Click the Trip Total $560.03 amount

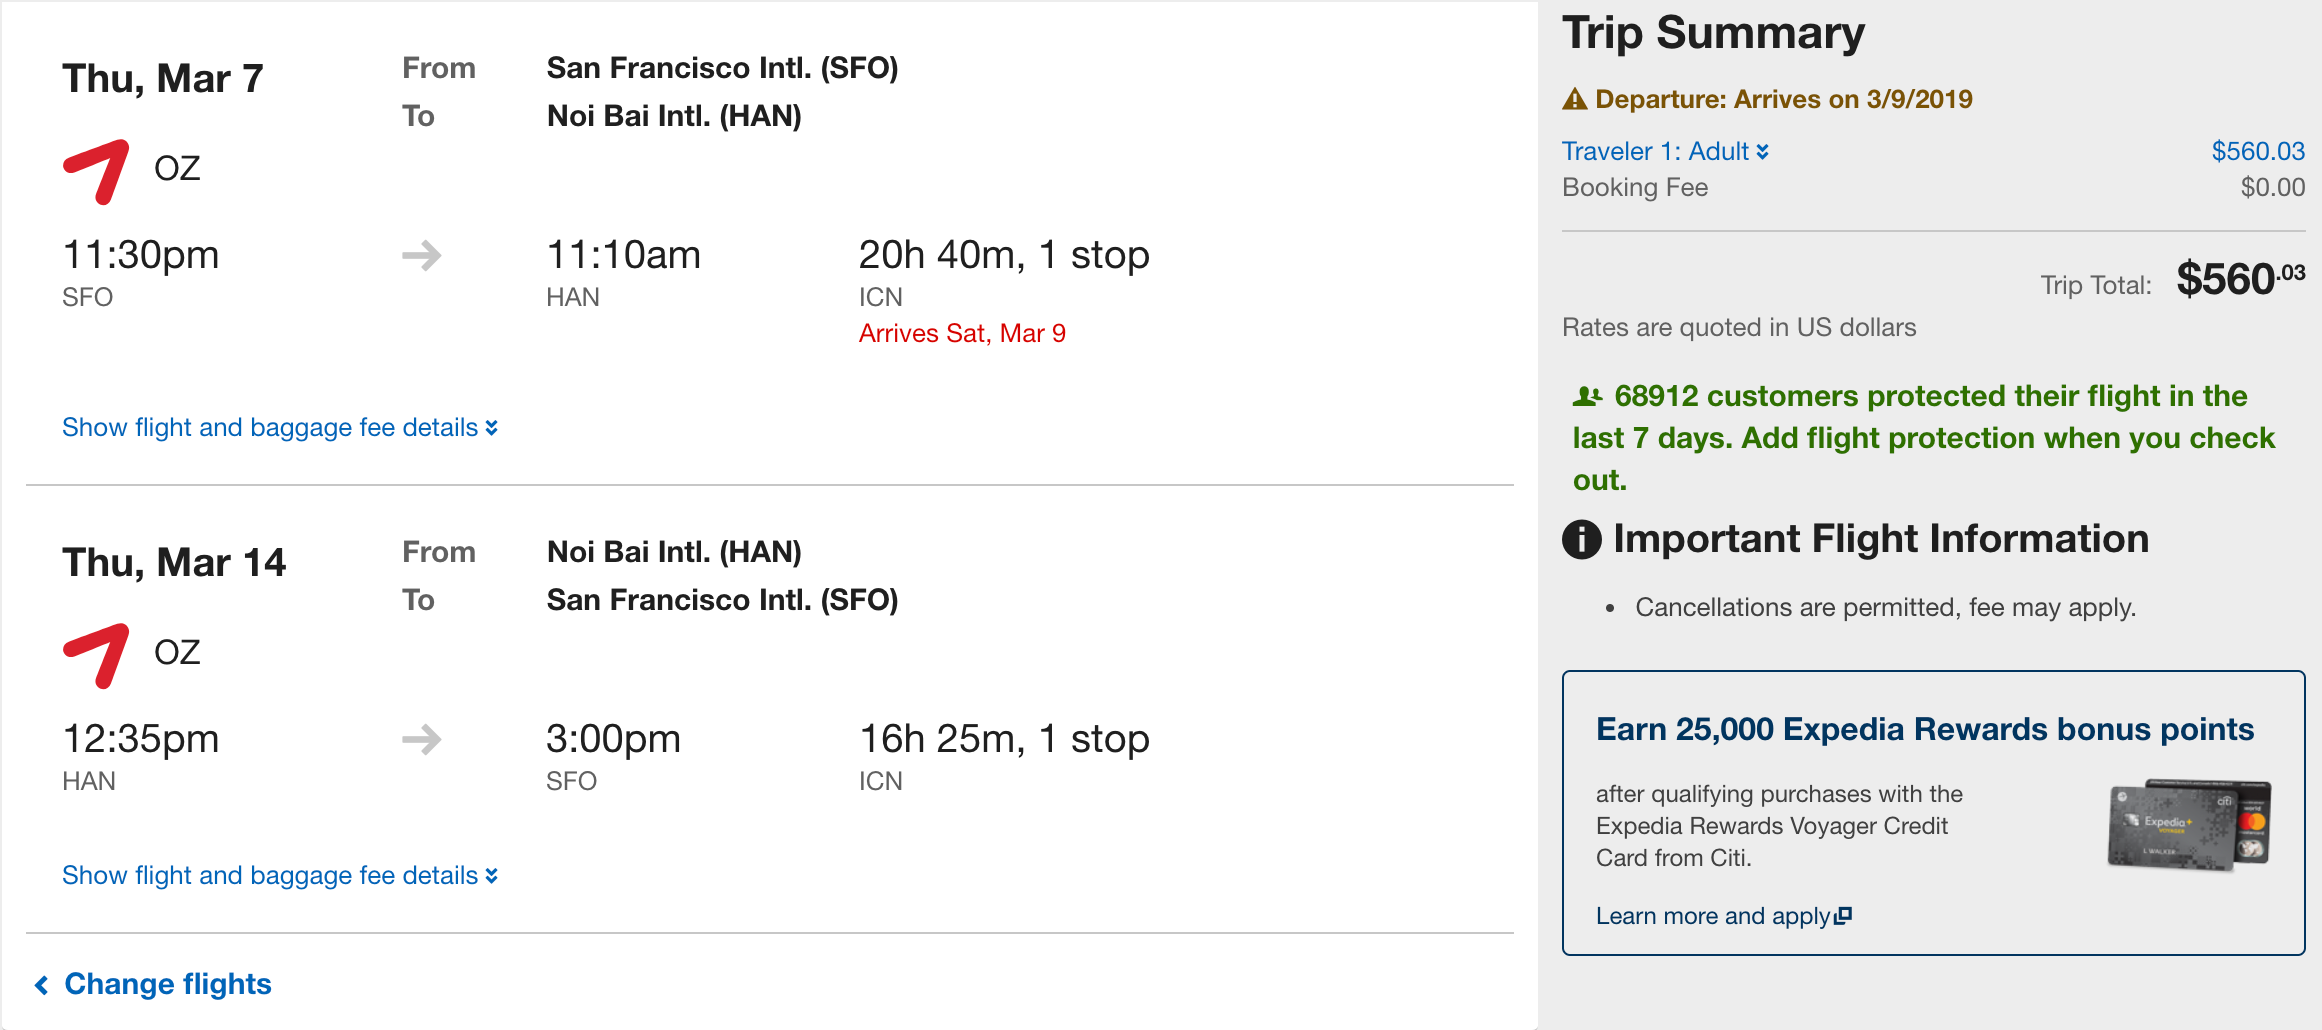tap(2239, 279)
